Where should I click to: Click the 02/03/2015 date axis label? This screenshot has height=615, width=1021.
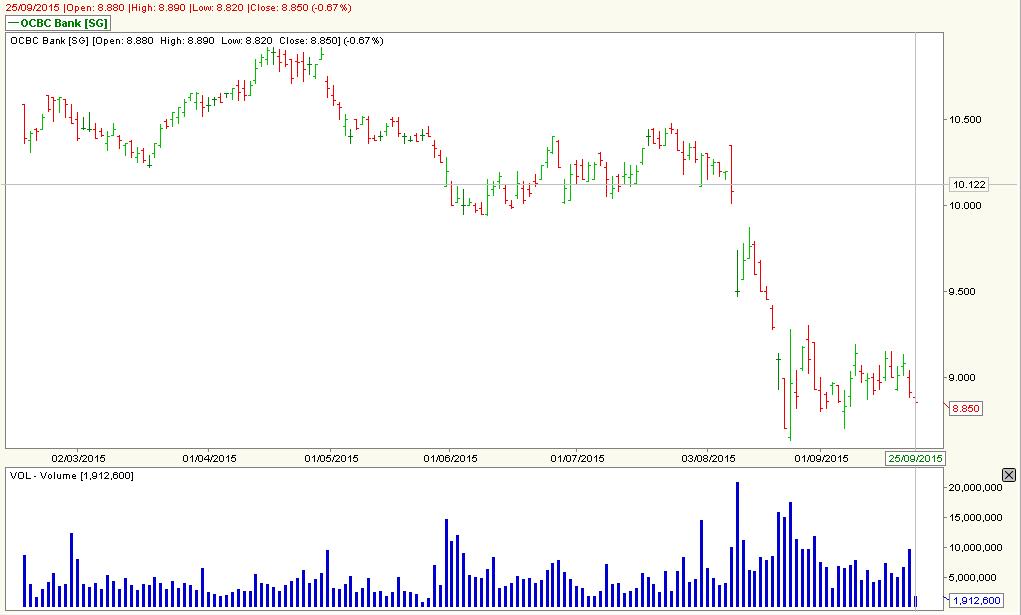(x=78, y=456)
